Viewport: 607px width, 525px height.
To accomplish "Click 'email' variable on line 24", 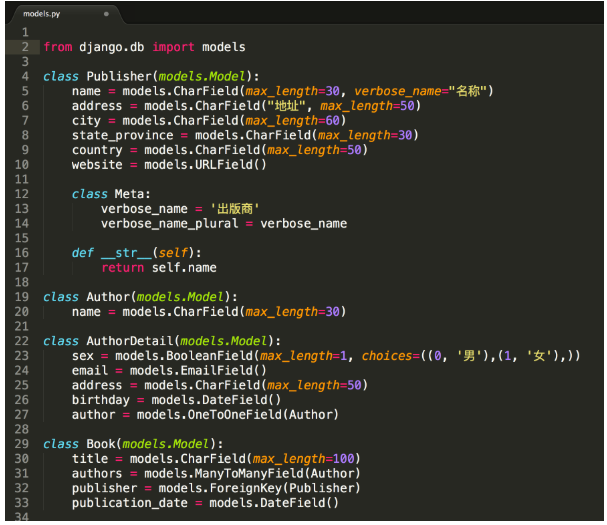I will [x=90, y=371].
